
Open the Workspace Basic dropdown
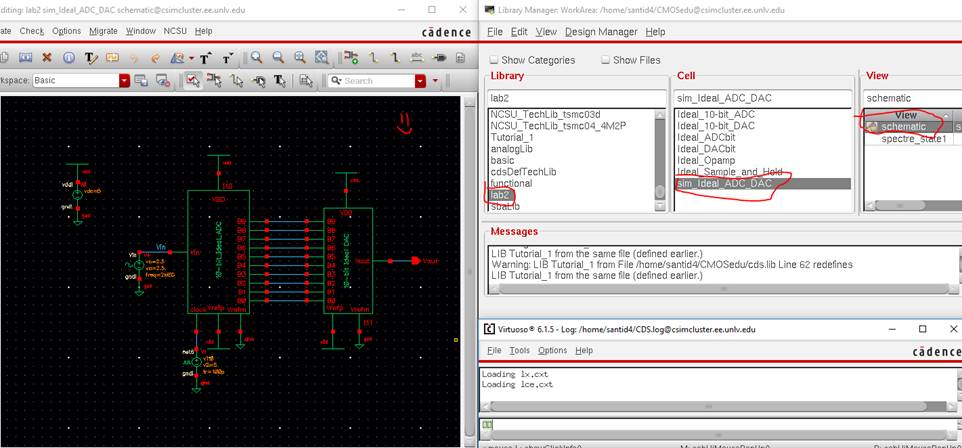click(x=124, y=80)
